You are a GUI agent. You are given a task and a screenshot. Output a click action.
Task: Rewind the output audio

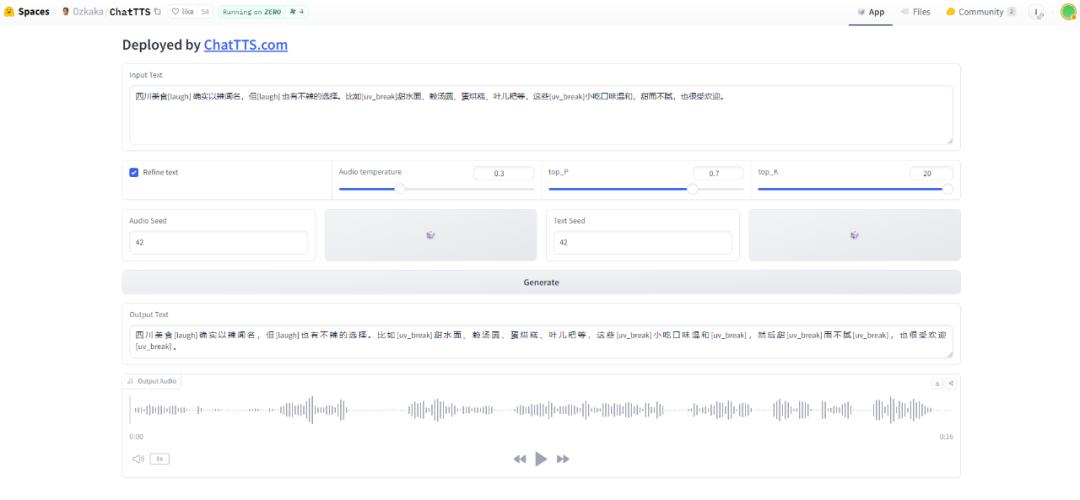(519, 459)
